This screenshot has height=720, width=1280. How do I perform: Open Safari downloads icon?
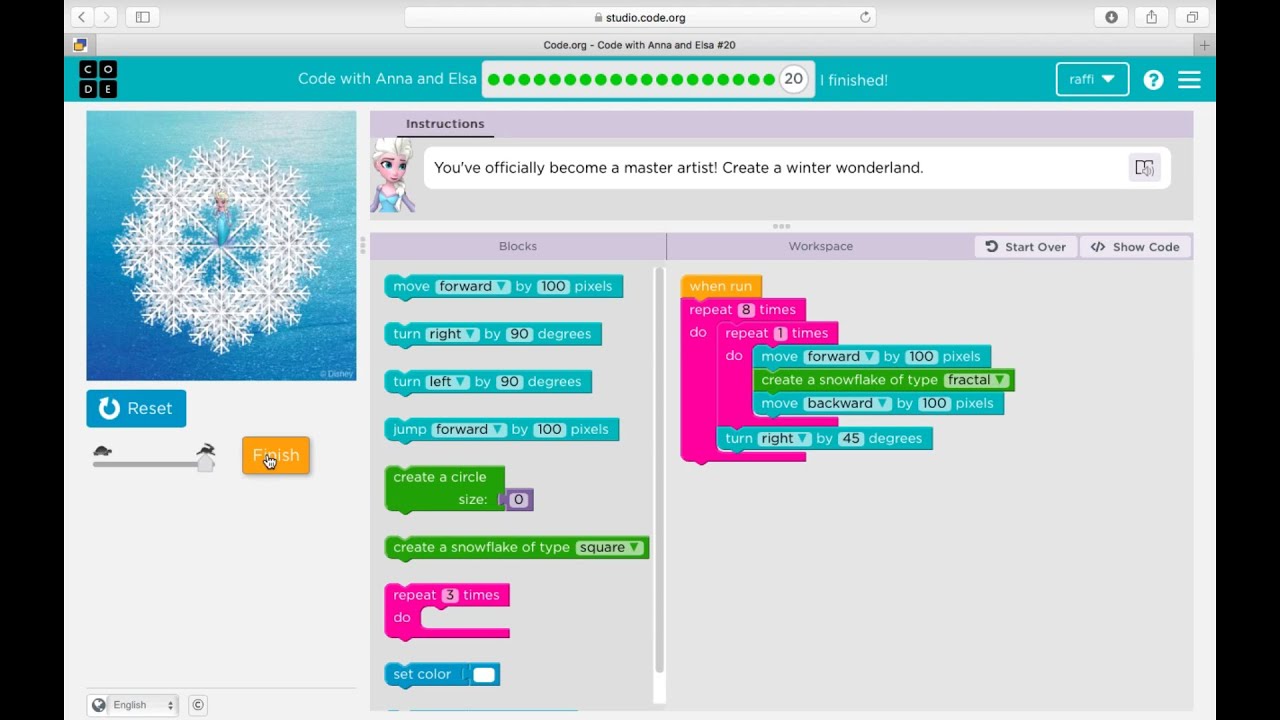coord(1111,17)
